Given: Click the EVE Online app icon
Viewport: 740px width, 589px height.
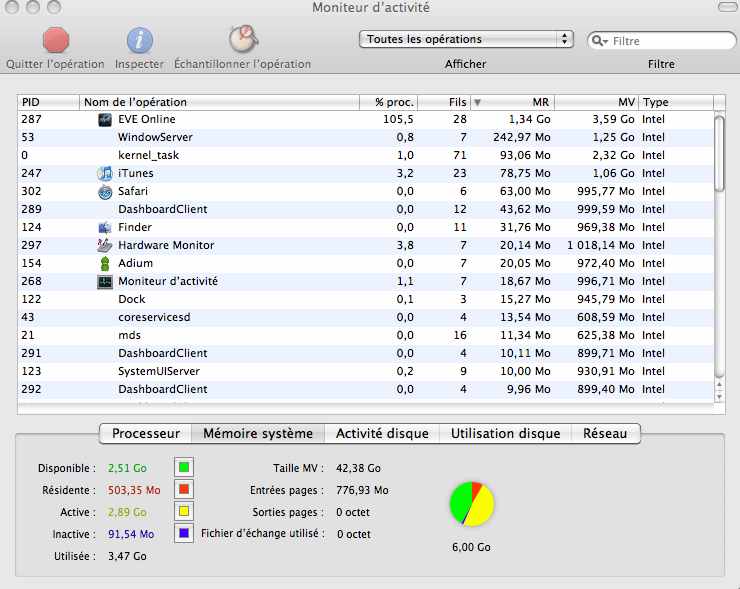Looking at the screenshot, I should (105, 119).
